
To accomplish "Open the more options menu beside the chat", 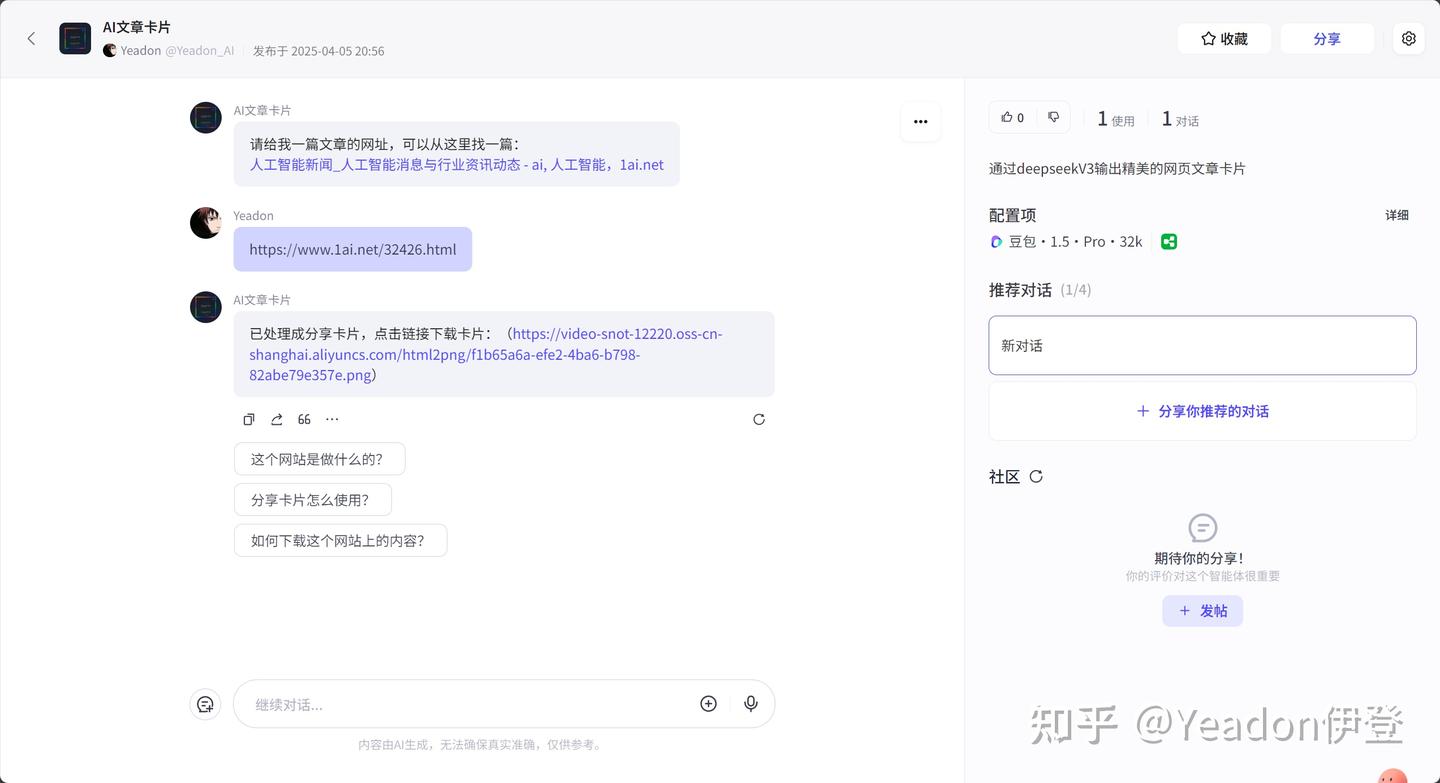I will tap(921, 122).
